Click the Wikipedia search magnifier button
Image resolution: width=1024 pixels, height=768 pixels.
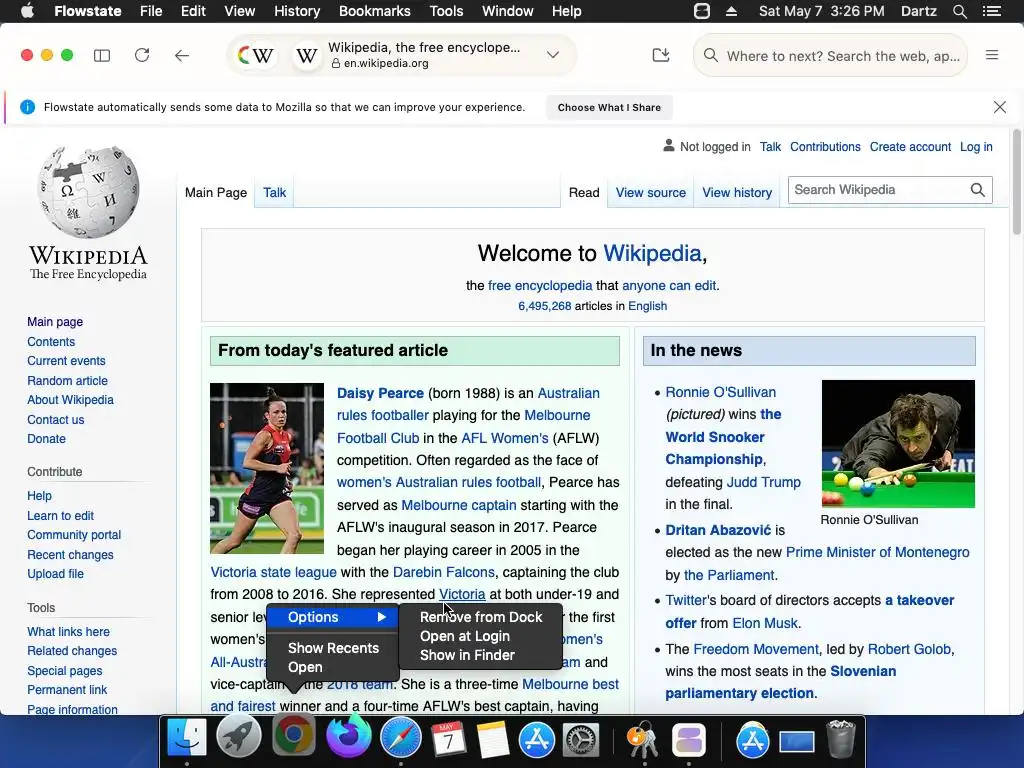pyautogui.click(x=978, y=190)
